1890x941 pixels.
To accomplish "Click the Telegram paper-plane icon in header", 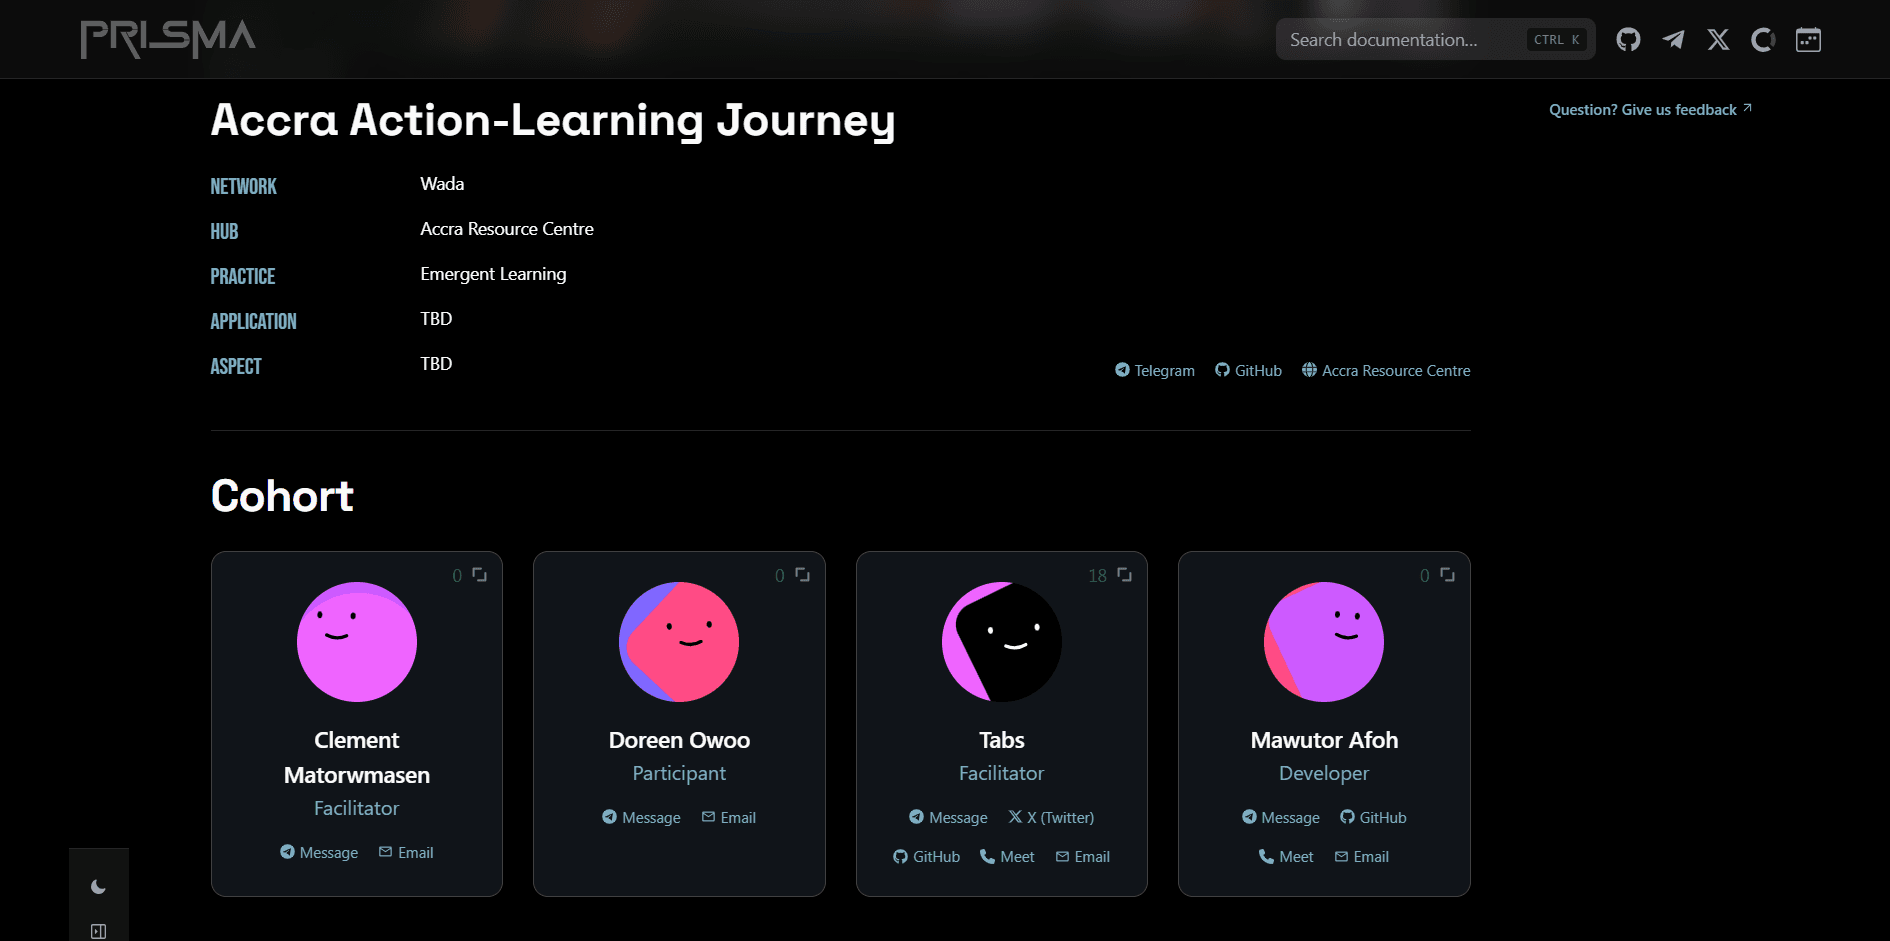I will (1673, 40).
